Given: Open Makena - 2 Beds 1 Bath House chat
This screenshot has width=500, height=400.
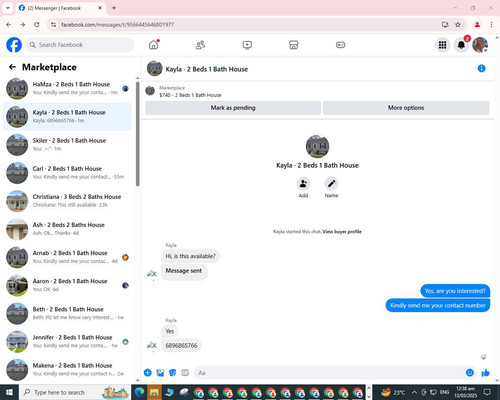Looking at the screenshot, I should pos(68,370).
